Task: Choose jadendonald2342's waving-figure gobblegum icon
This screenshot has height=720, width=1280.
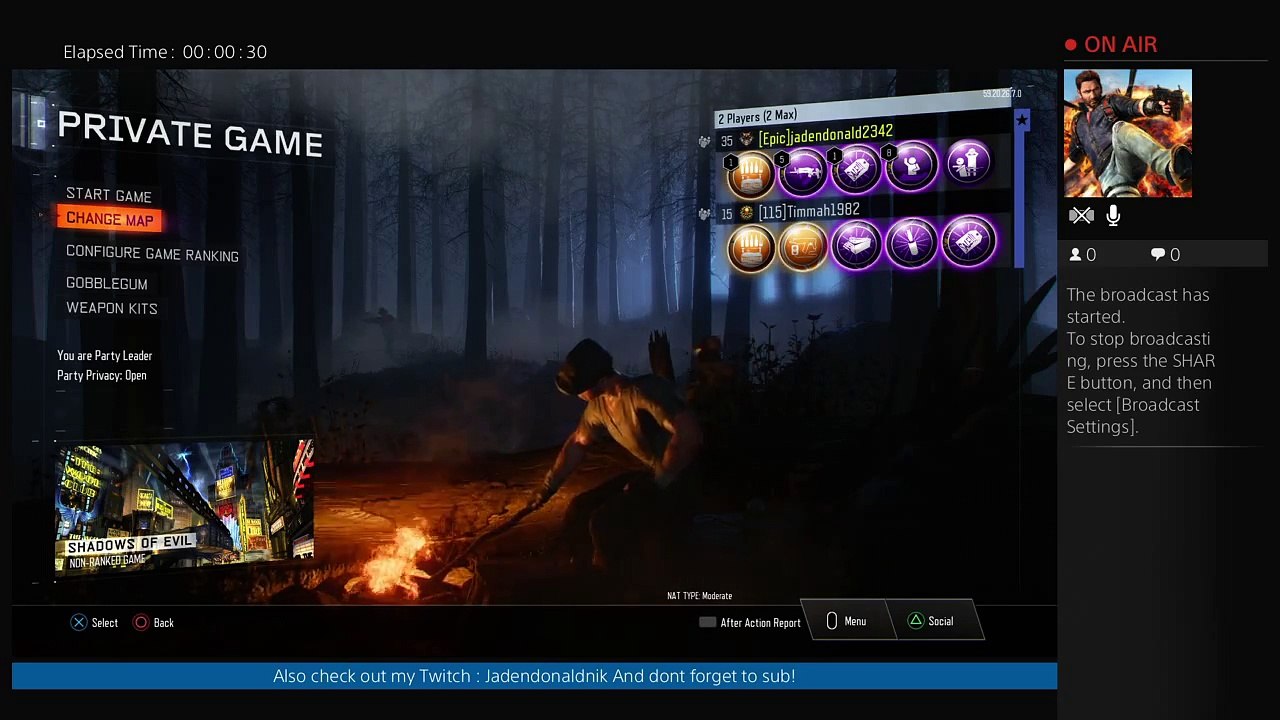Action: [912, 166]
